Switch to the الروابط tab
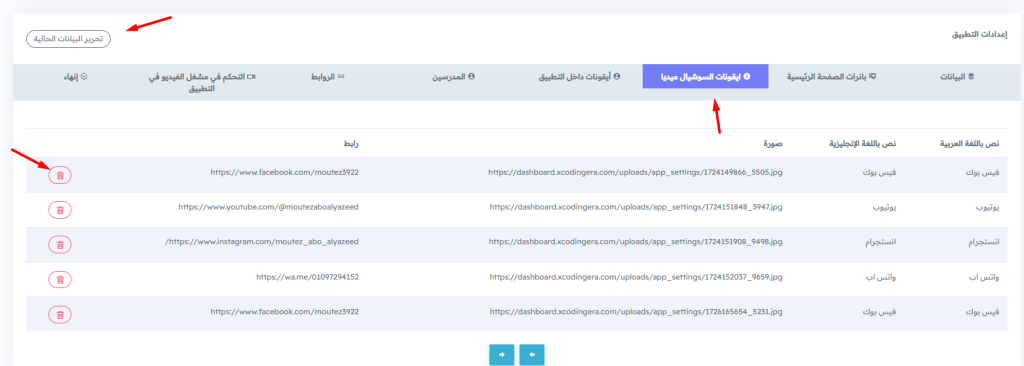The width and height of the screenshot is (1024, 366). tap(327, 76)
